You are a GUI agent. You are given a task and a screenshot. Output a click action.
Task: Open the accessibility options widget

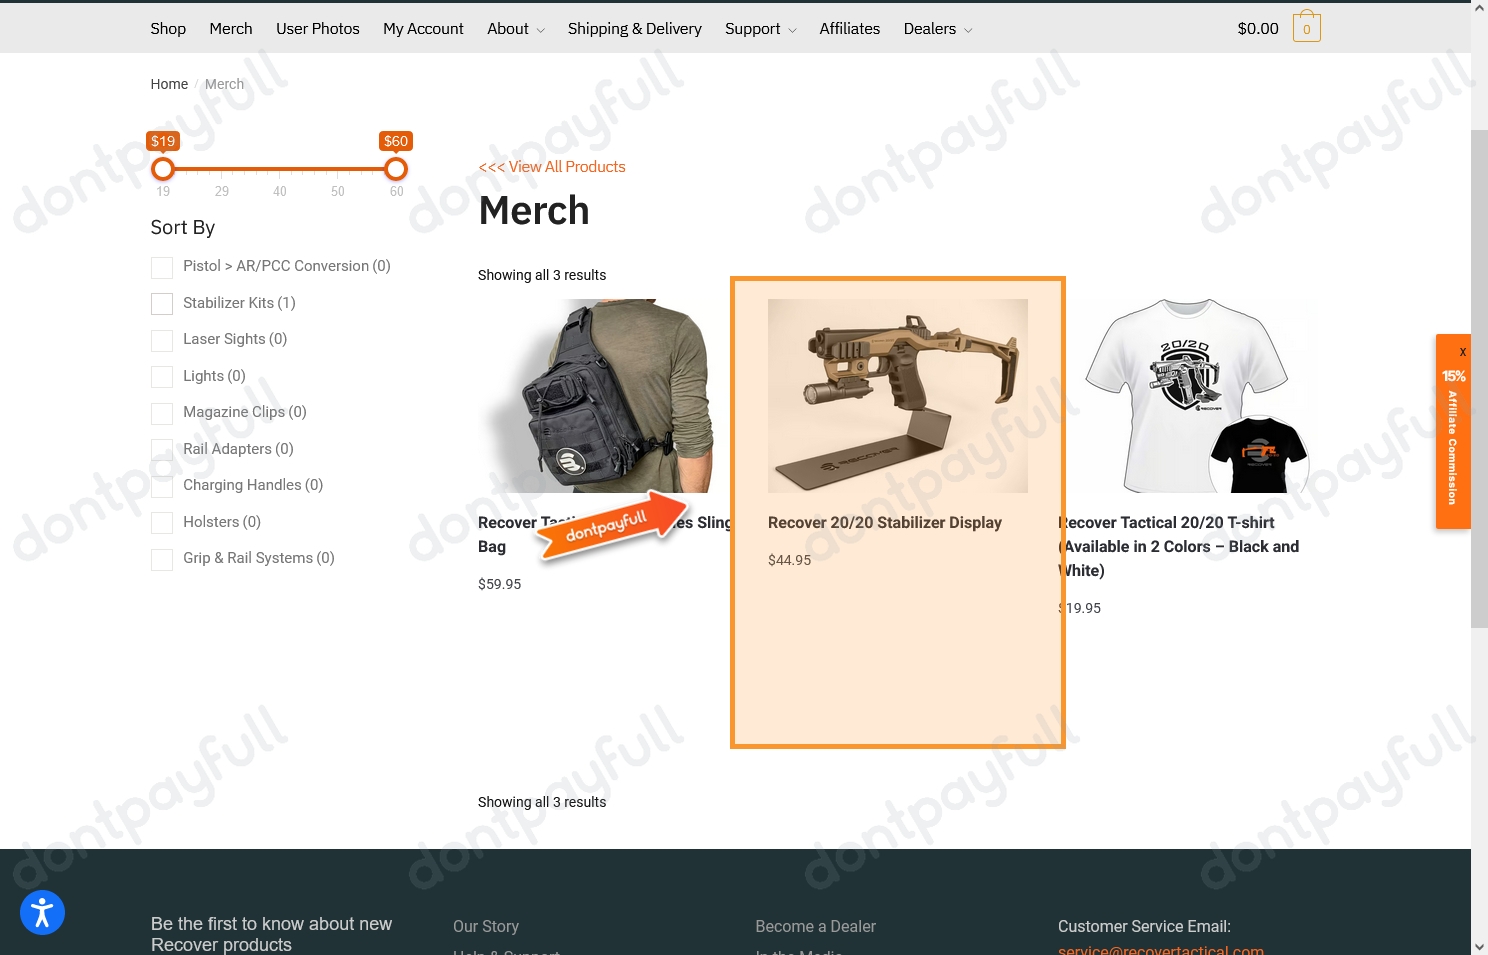click(x=42, y=912)
